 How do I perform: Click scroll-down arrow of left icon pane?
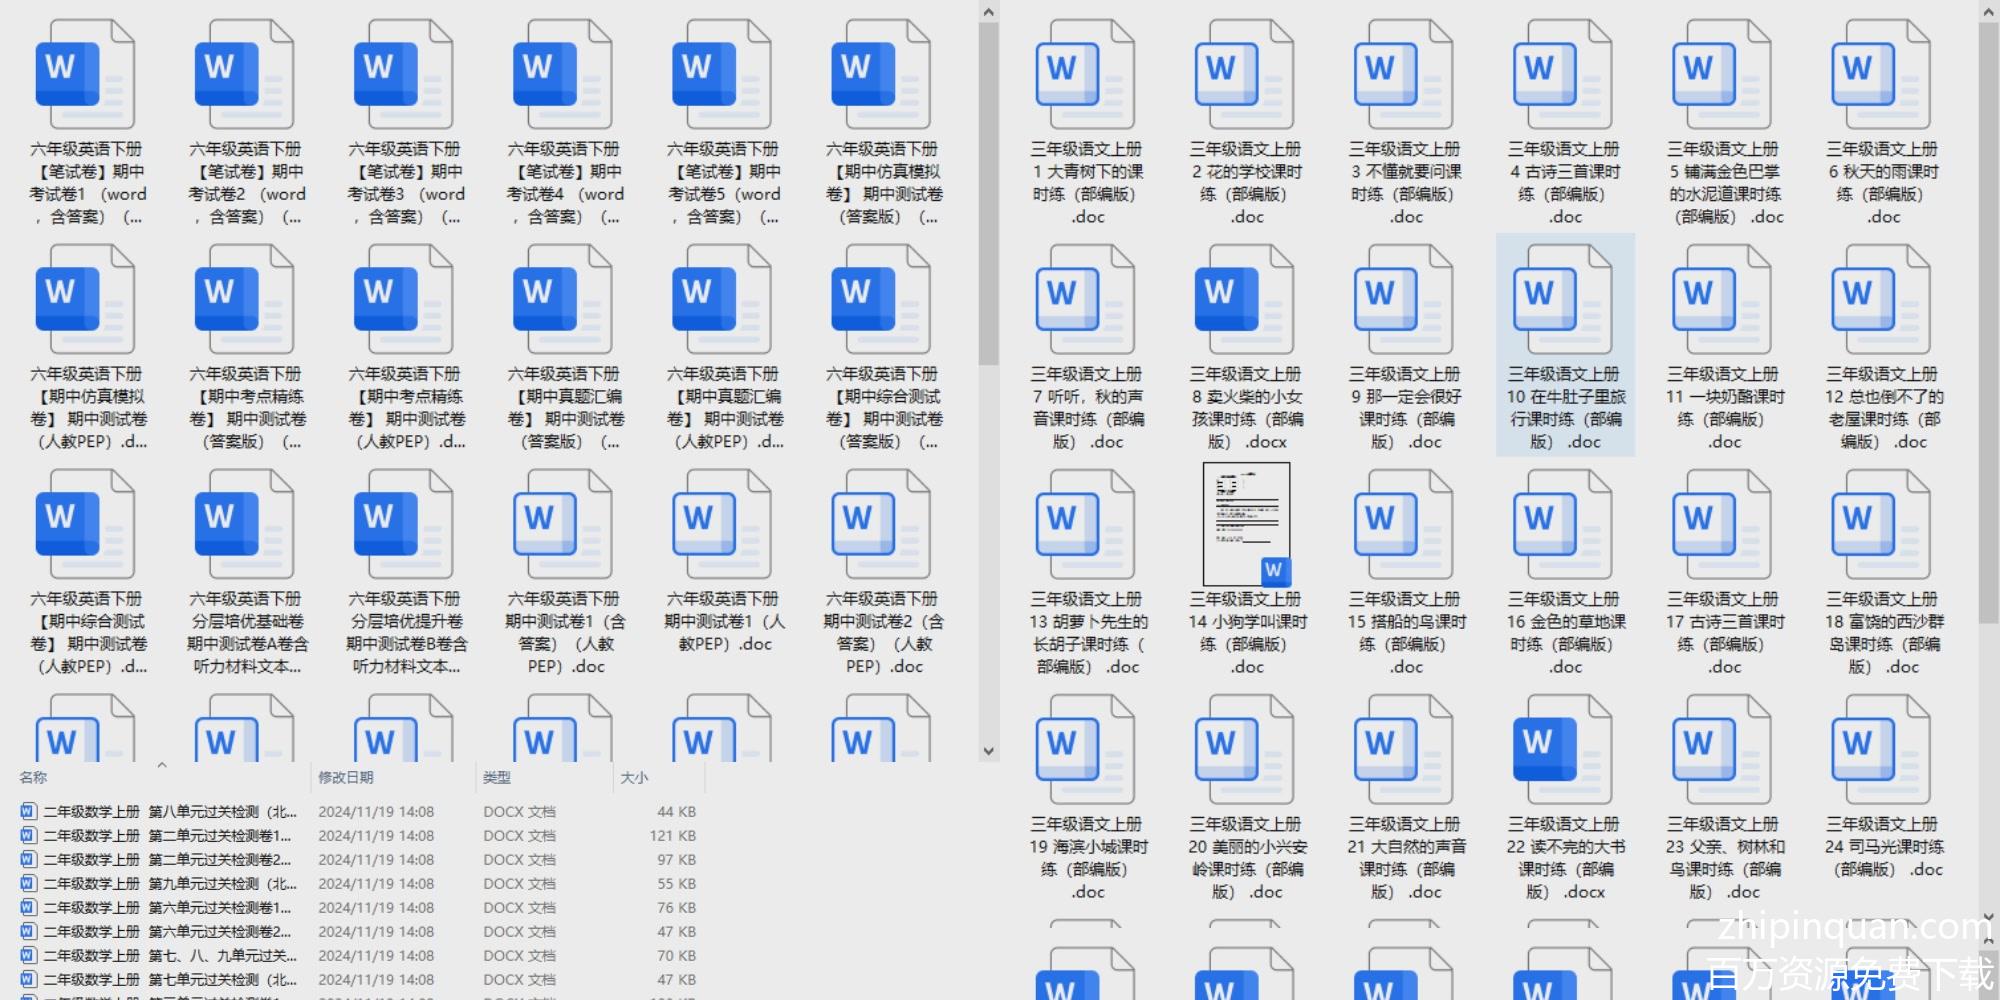988,751
